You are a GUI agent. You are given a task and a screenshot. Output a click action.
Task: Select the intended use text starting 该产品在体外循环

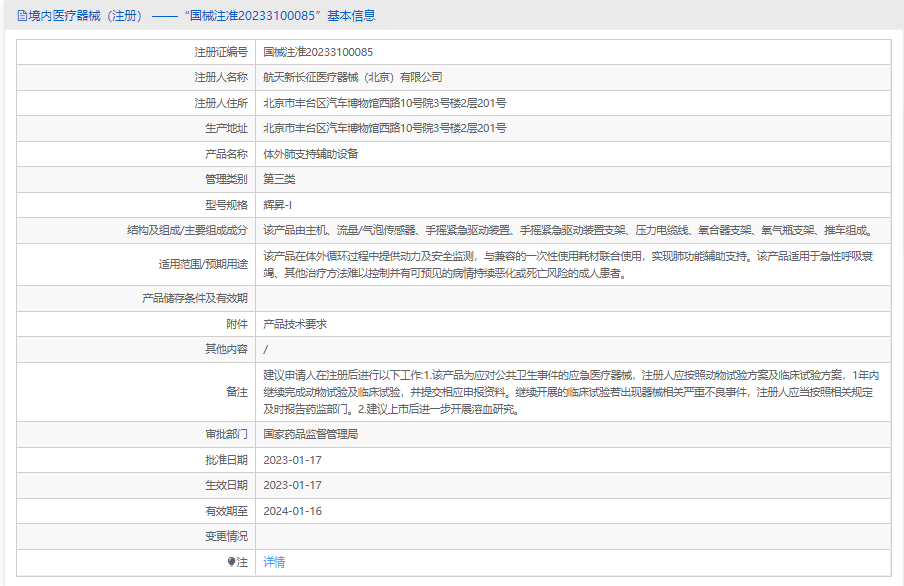point(568,264)
